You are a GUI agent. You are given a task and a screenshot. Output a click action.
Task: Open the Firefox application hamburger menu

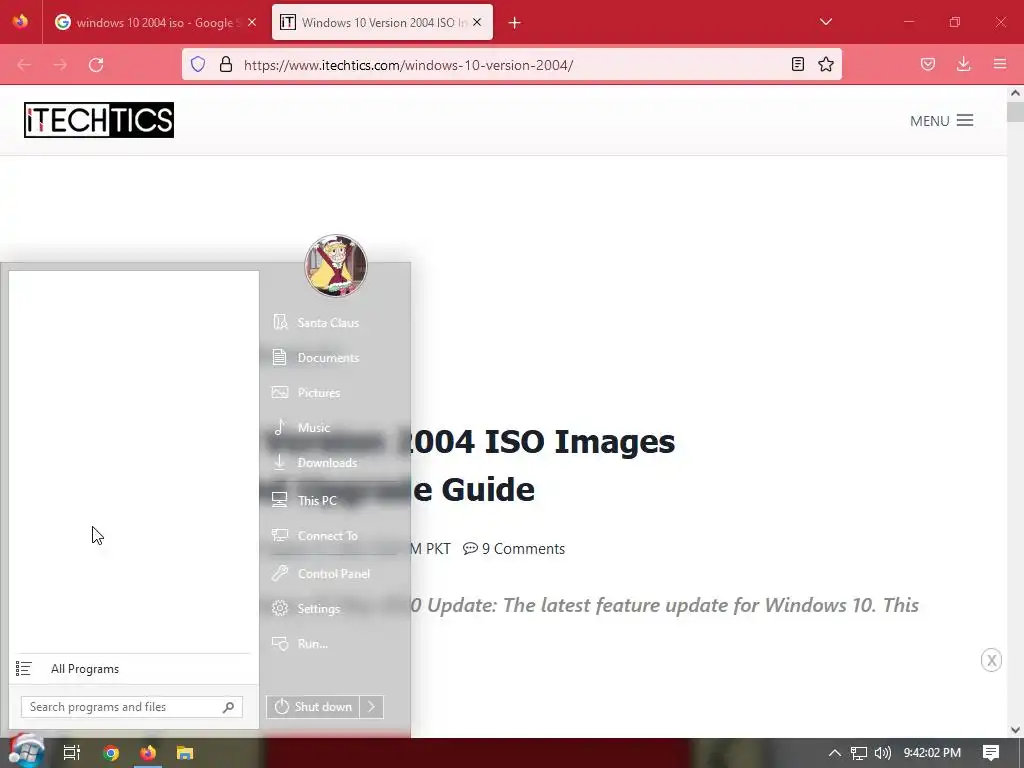[1000, 64]
